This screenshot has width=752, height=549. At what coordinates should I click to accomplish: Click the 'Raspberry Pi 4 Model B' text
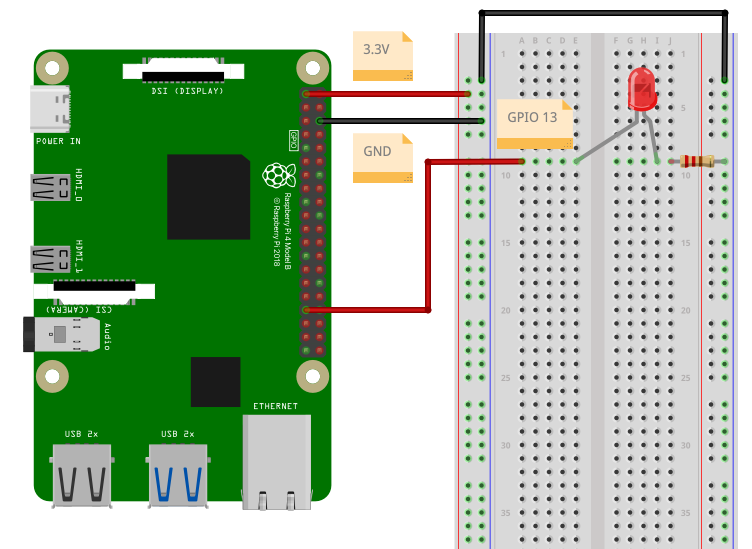coord(288,231)
